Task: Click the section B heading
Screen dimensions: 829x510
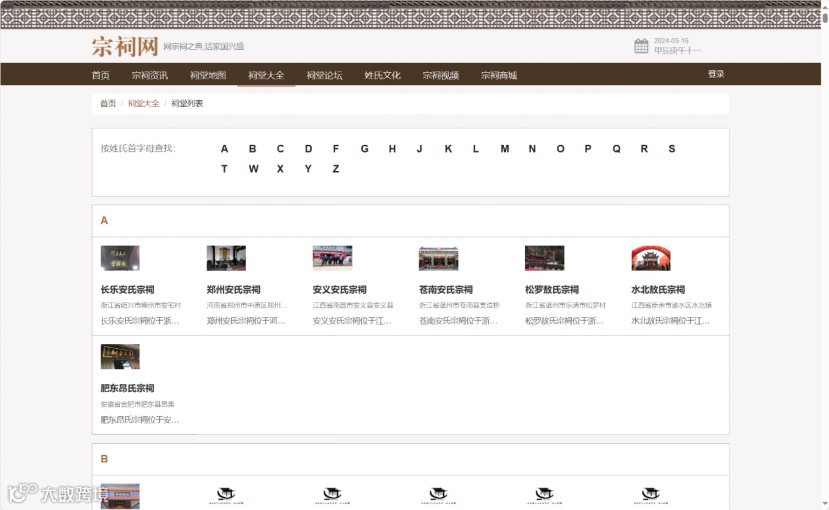Action: (x=104, y=459)
